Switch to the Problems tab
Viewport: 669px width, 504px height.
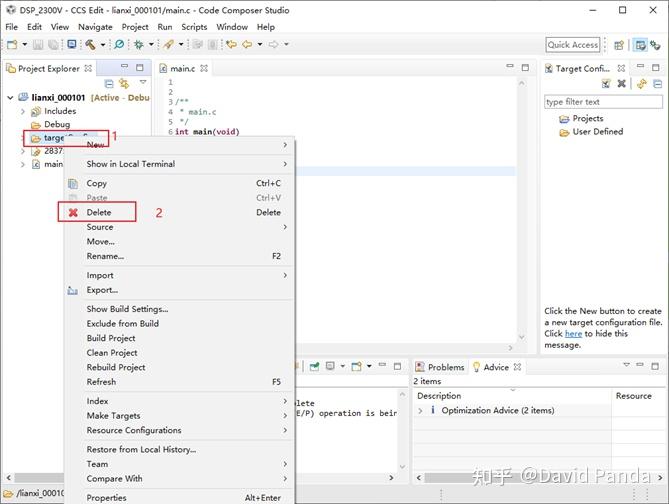(445, 367)
